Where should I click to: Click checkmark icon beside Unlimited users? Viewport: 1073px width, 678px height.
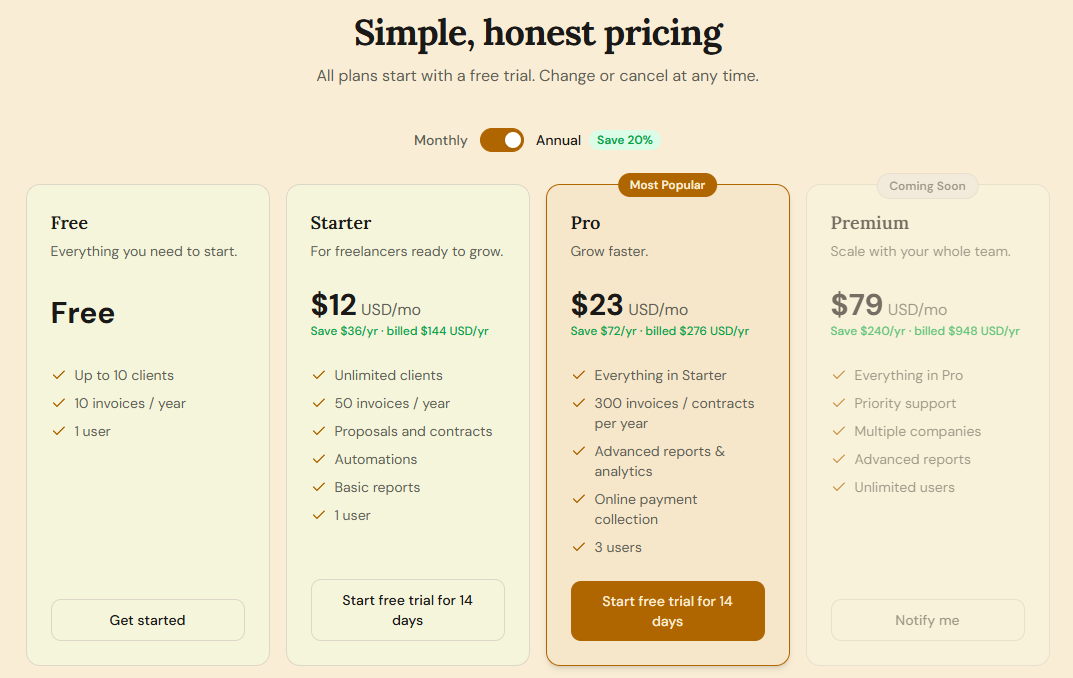click(839, 487)
